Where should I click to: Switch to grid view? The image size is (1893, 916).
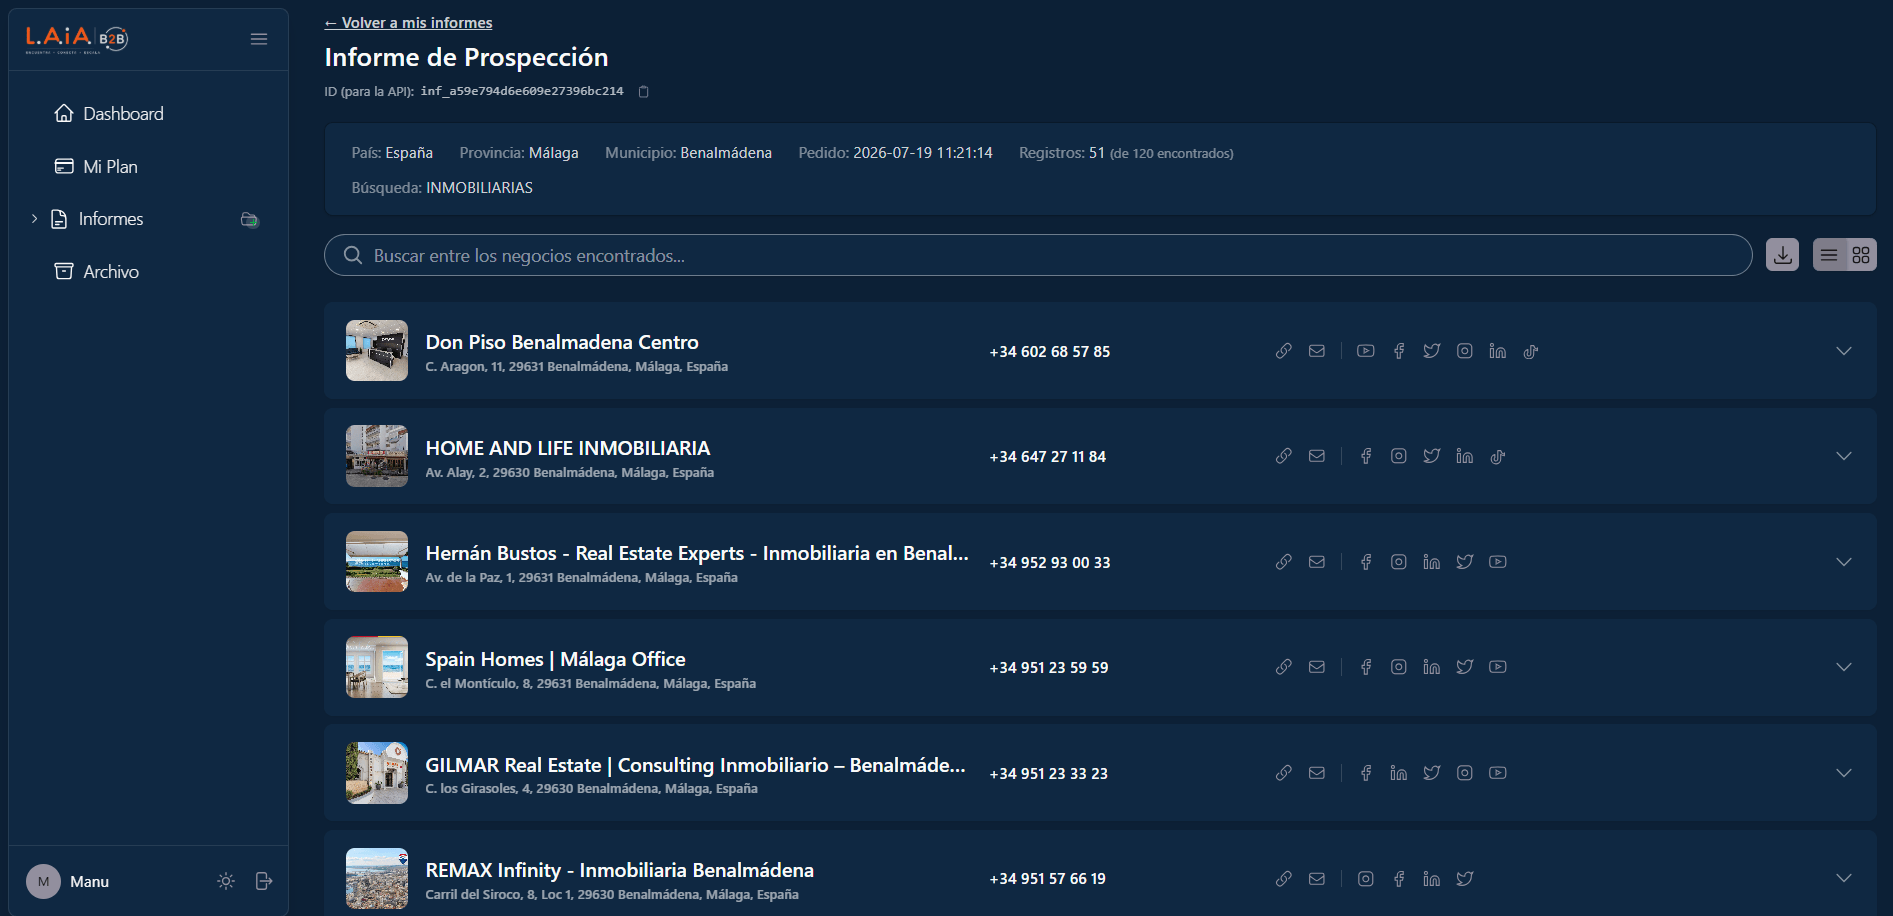(1861, 255)
